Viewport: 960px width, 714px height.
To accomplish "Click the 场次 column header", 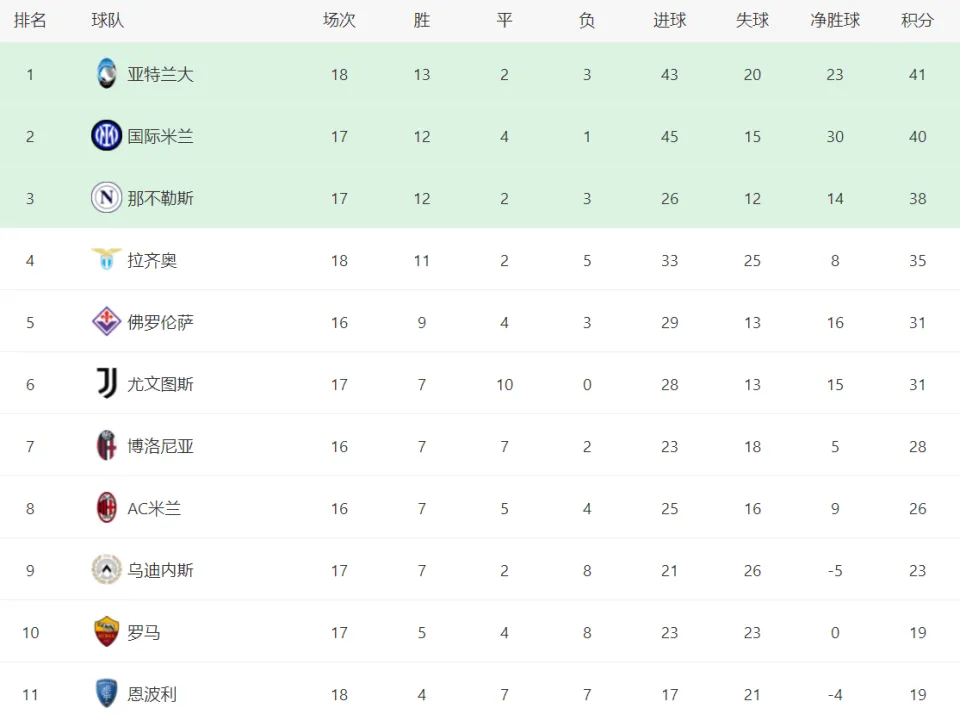I will (x=339, y=20).
